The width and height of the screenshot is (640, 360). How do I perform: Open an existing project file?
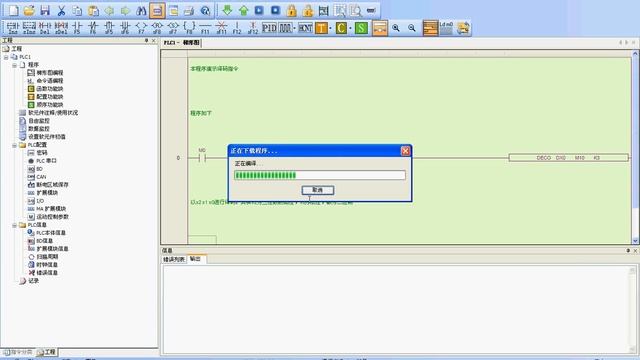[29, 10]
